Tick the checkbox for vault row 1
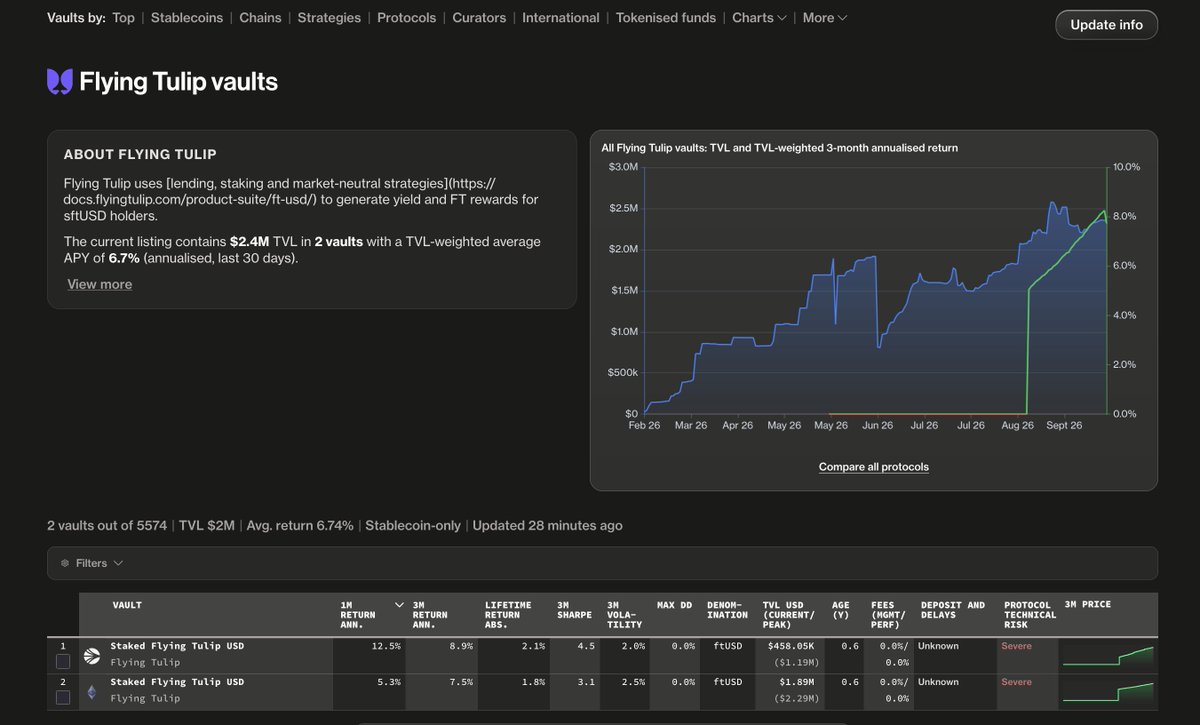Screen dimensions: 1200x725 coord(63,662)
